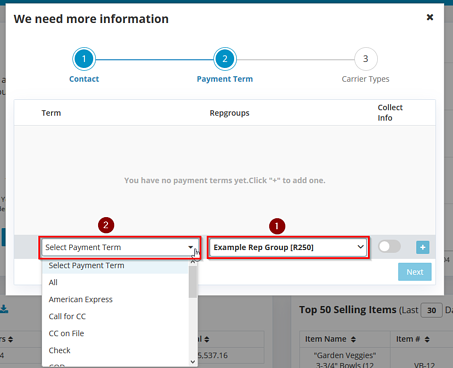Click the Payment Term step label
This screenshot has height=368, width=453.
pyautogui.click(x=225, y=79)
